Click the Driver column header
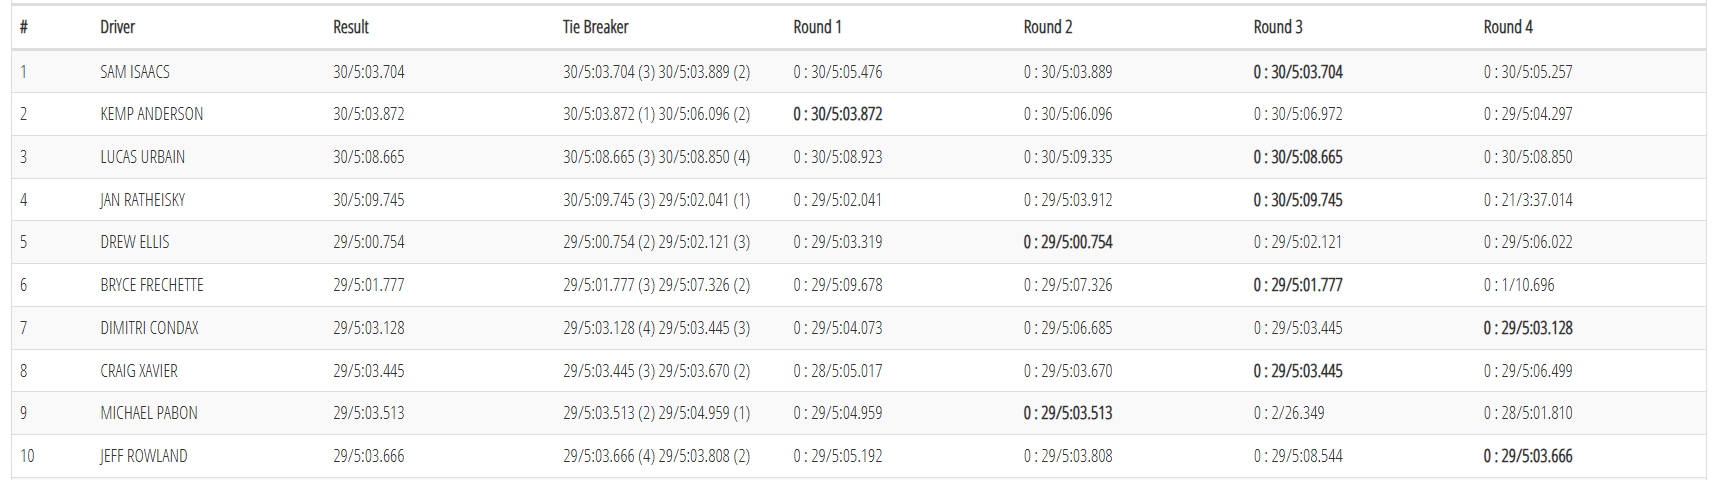Viewport: 1715px width, 480px height. (x=117, y=27)
